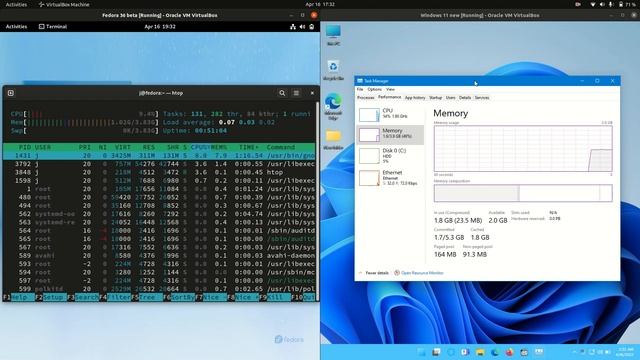Click the Memory composition bar
The image size is (640, 360).
523,193
